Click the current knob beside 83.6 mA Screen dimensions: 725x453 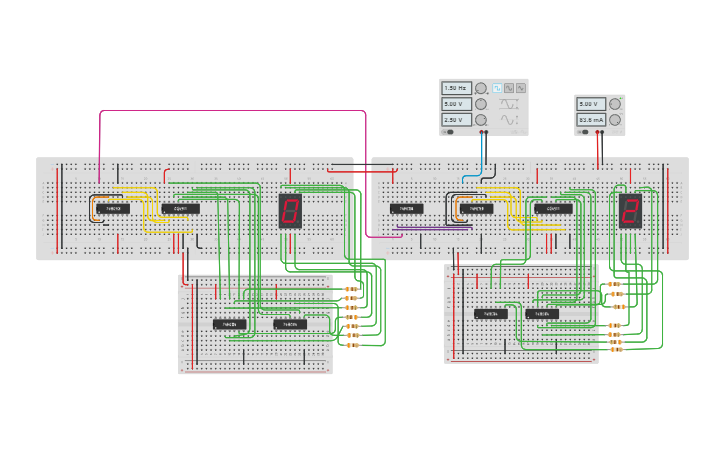615,119
